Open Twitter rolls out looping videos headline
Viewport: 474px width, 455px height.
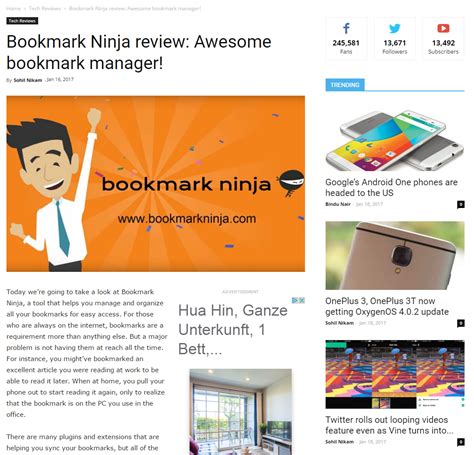point(389,425)
